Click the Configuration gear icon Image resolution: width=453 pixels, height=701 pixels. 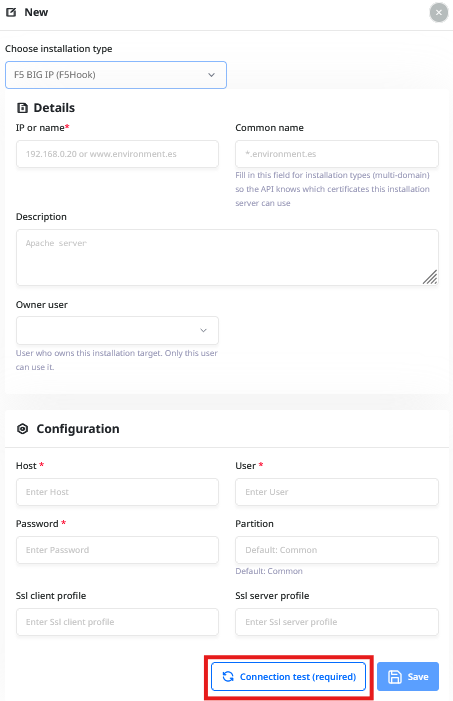22,429
